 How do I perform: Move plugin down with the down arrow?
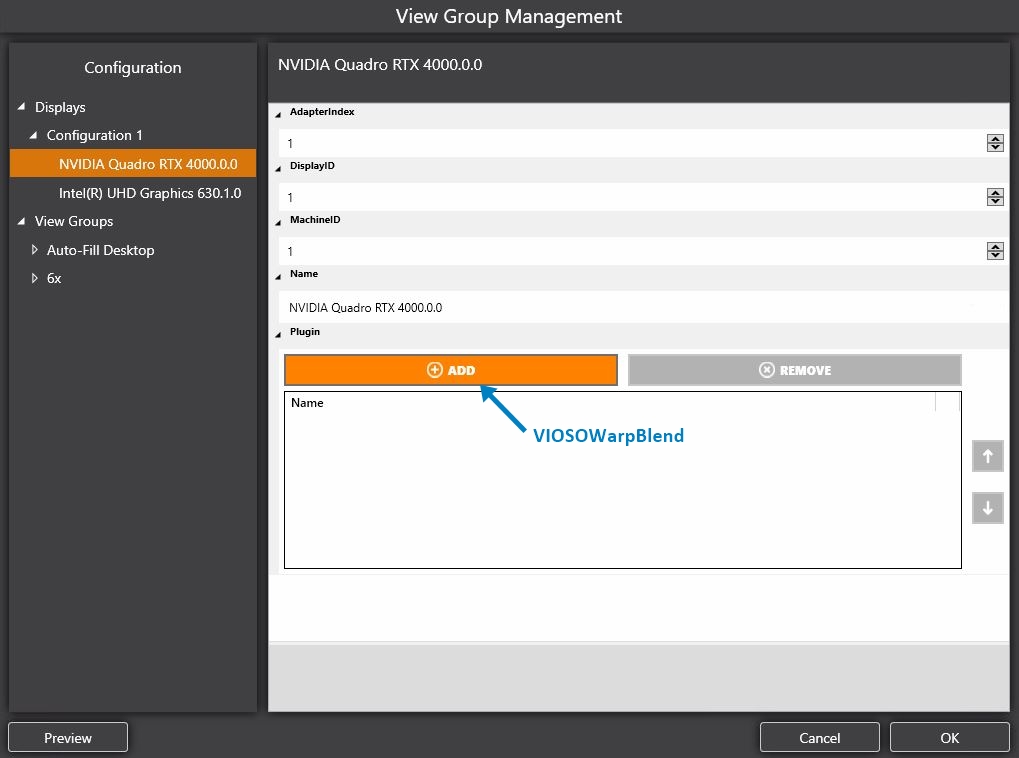(987, 508)
